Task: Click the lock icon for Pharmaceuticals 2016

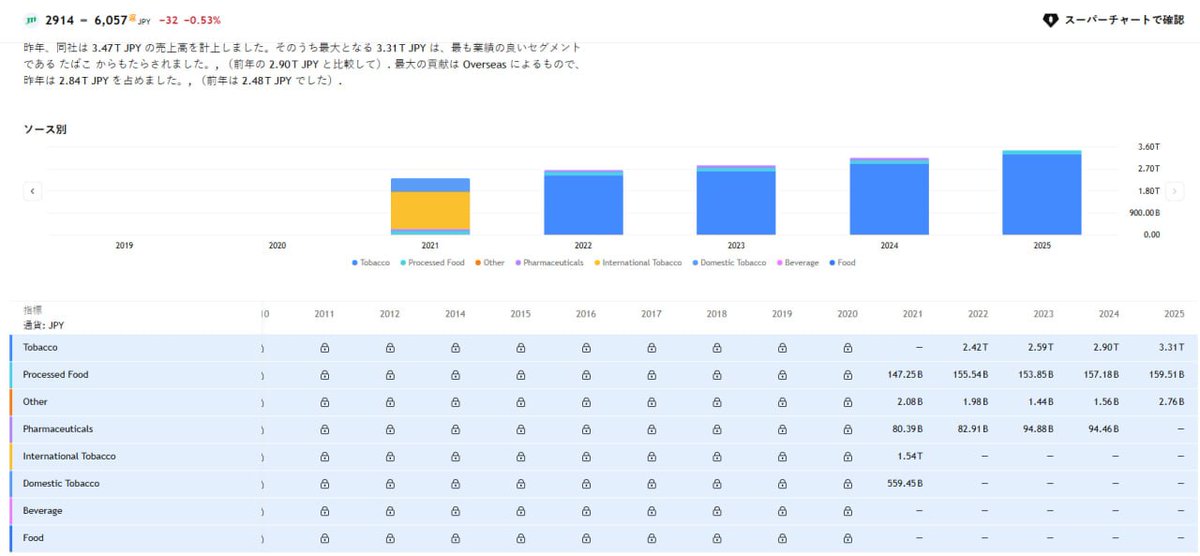Action: pos(586,429)
